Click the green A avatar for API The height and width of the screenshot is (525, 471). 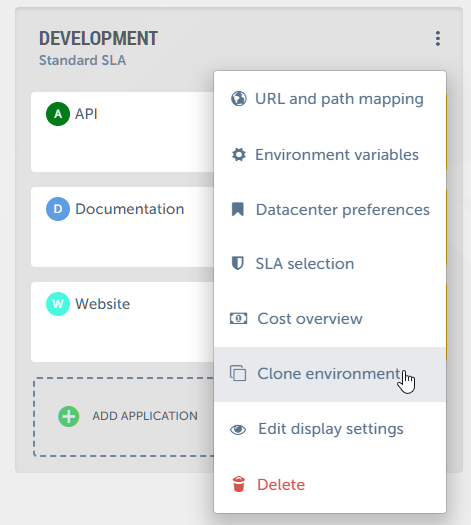58,114
